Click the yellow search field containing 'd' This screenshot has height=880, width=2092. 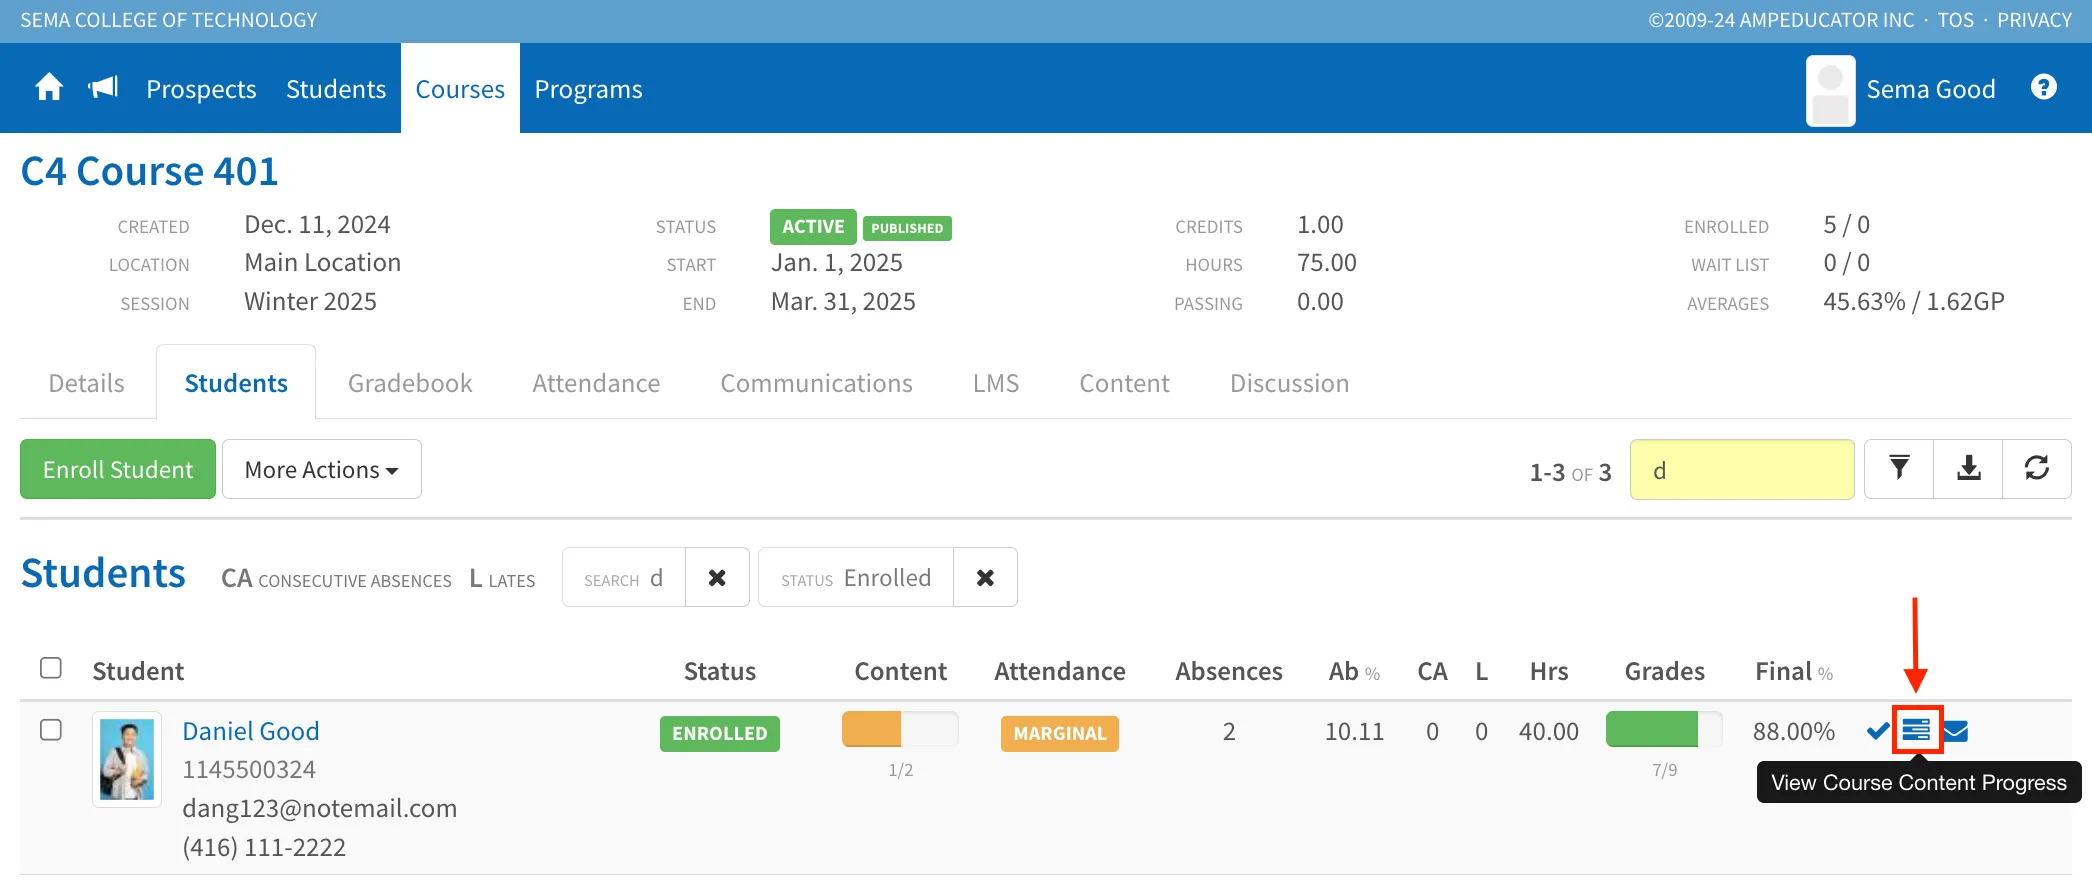click(1742, 469)
